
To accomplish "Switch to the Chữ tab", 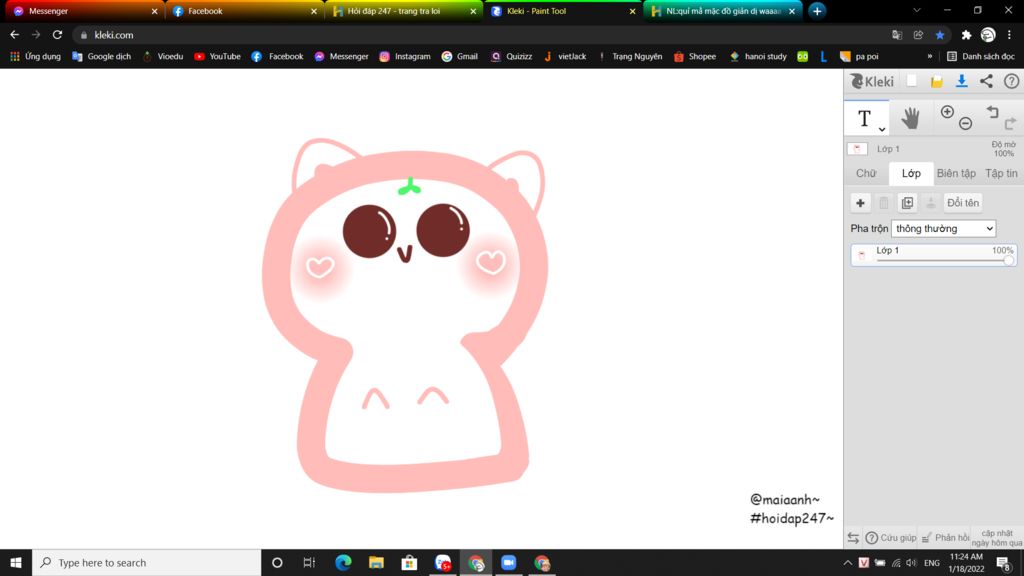I will pos(866,173).
